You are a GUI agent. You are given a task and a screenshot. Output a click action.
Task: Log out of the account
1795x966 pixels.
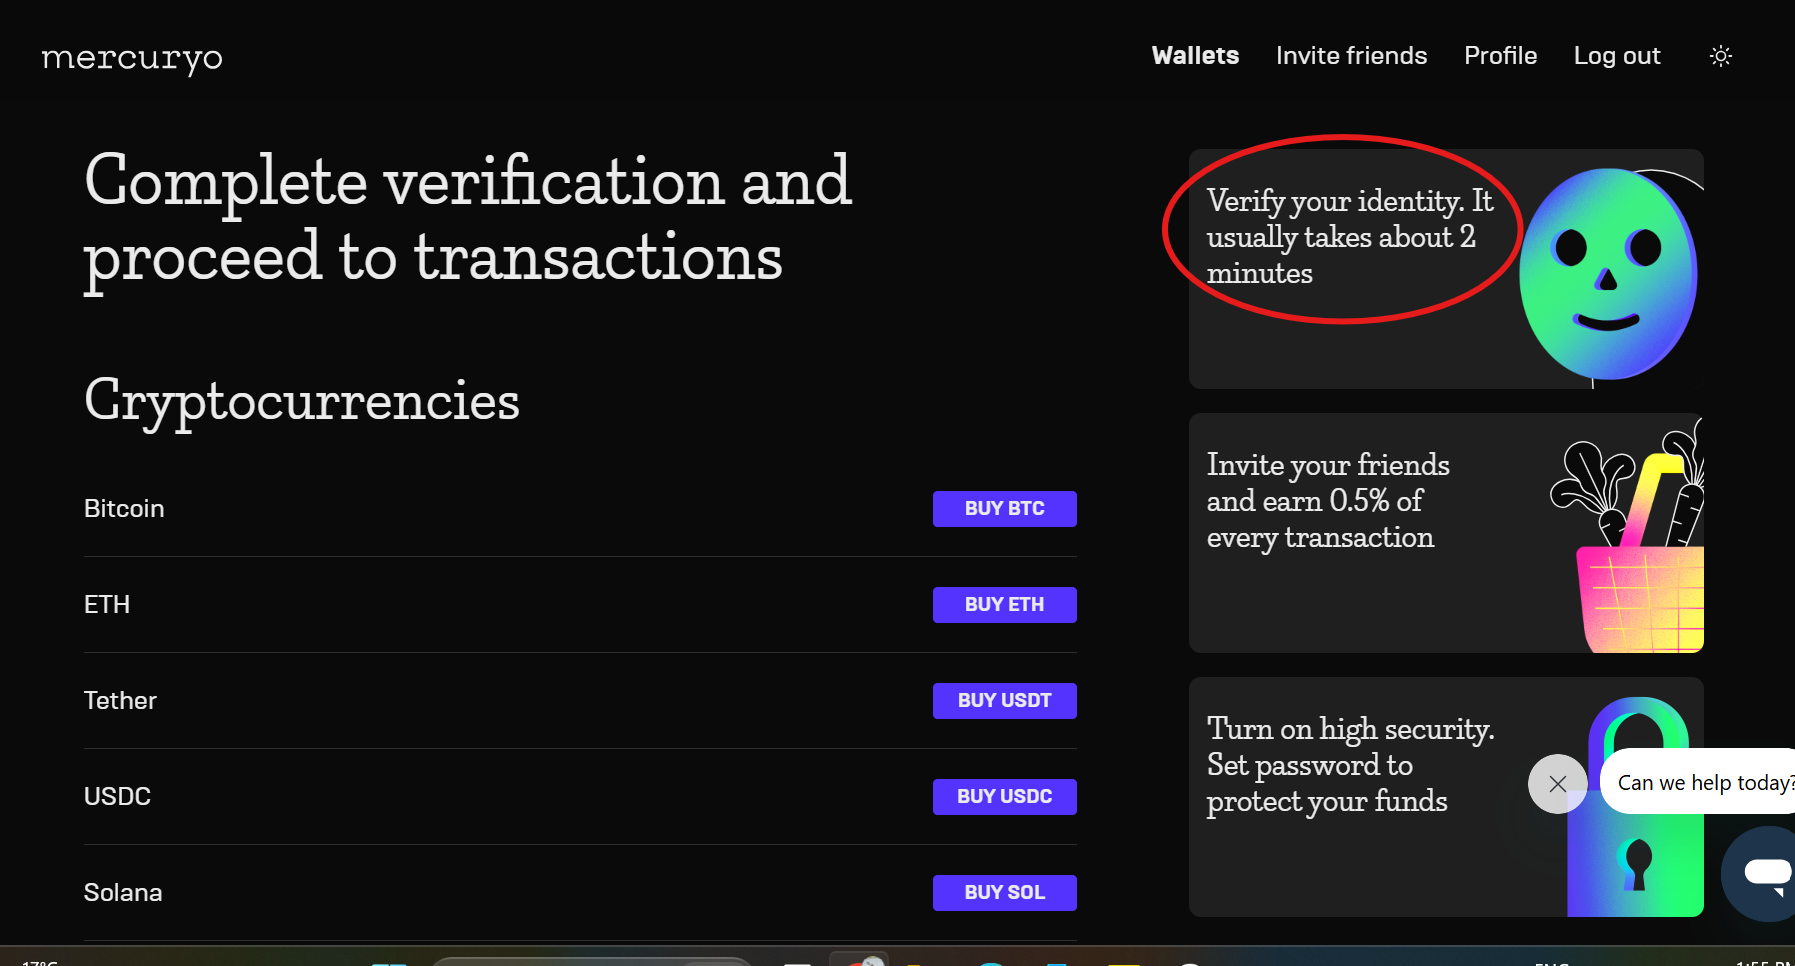click(1616, 56)
